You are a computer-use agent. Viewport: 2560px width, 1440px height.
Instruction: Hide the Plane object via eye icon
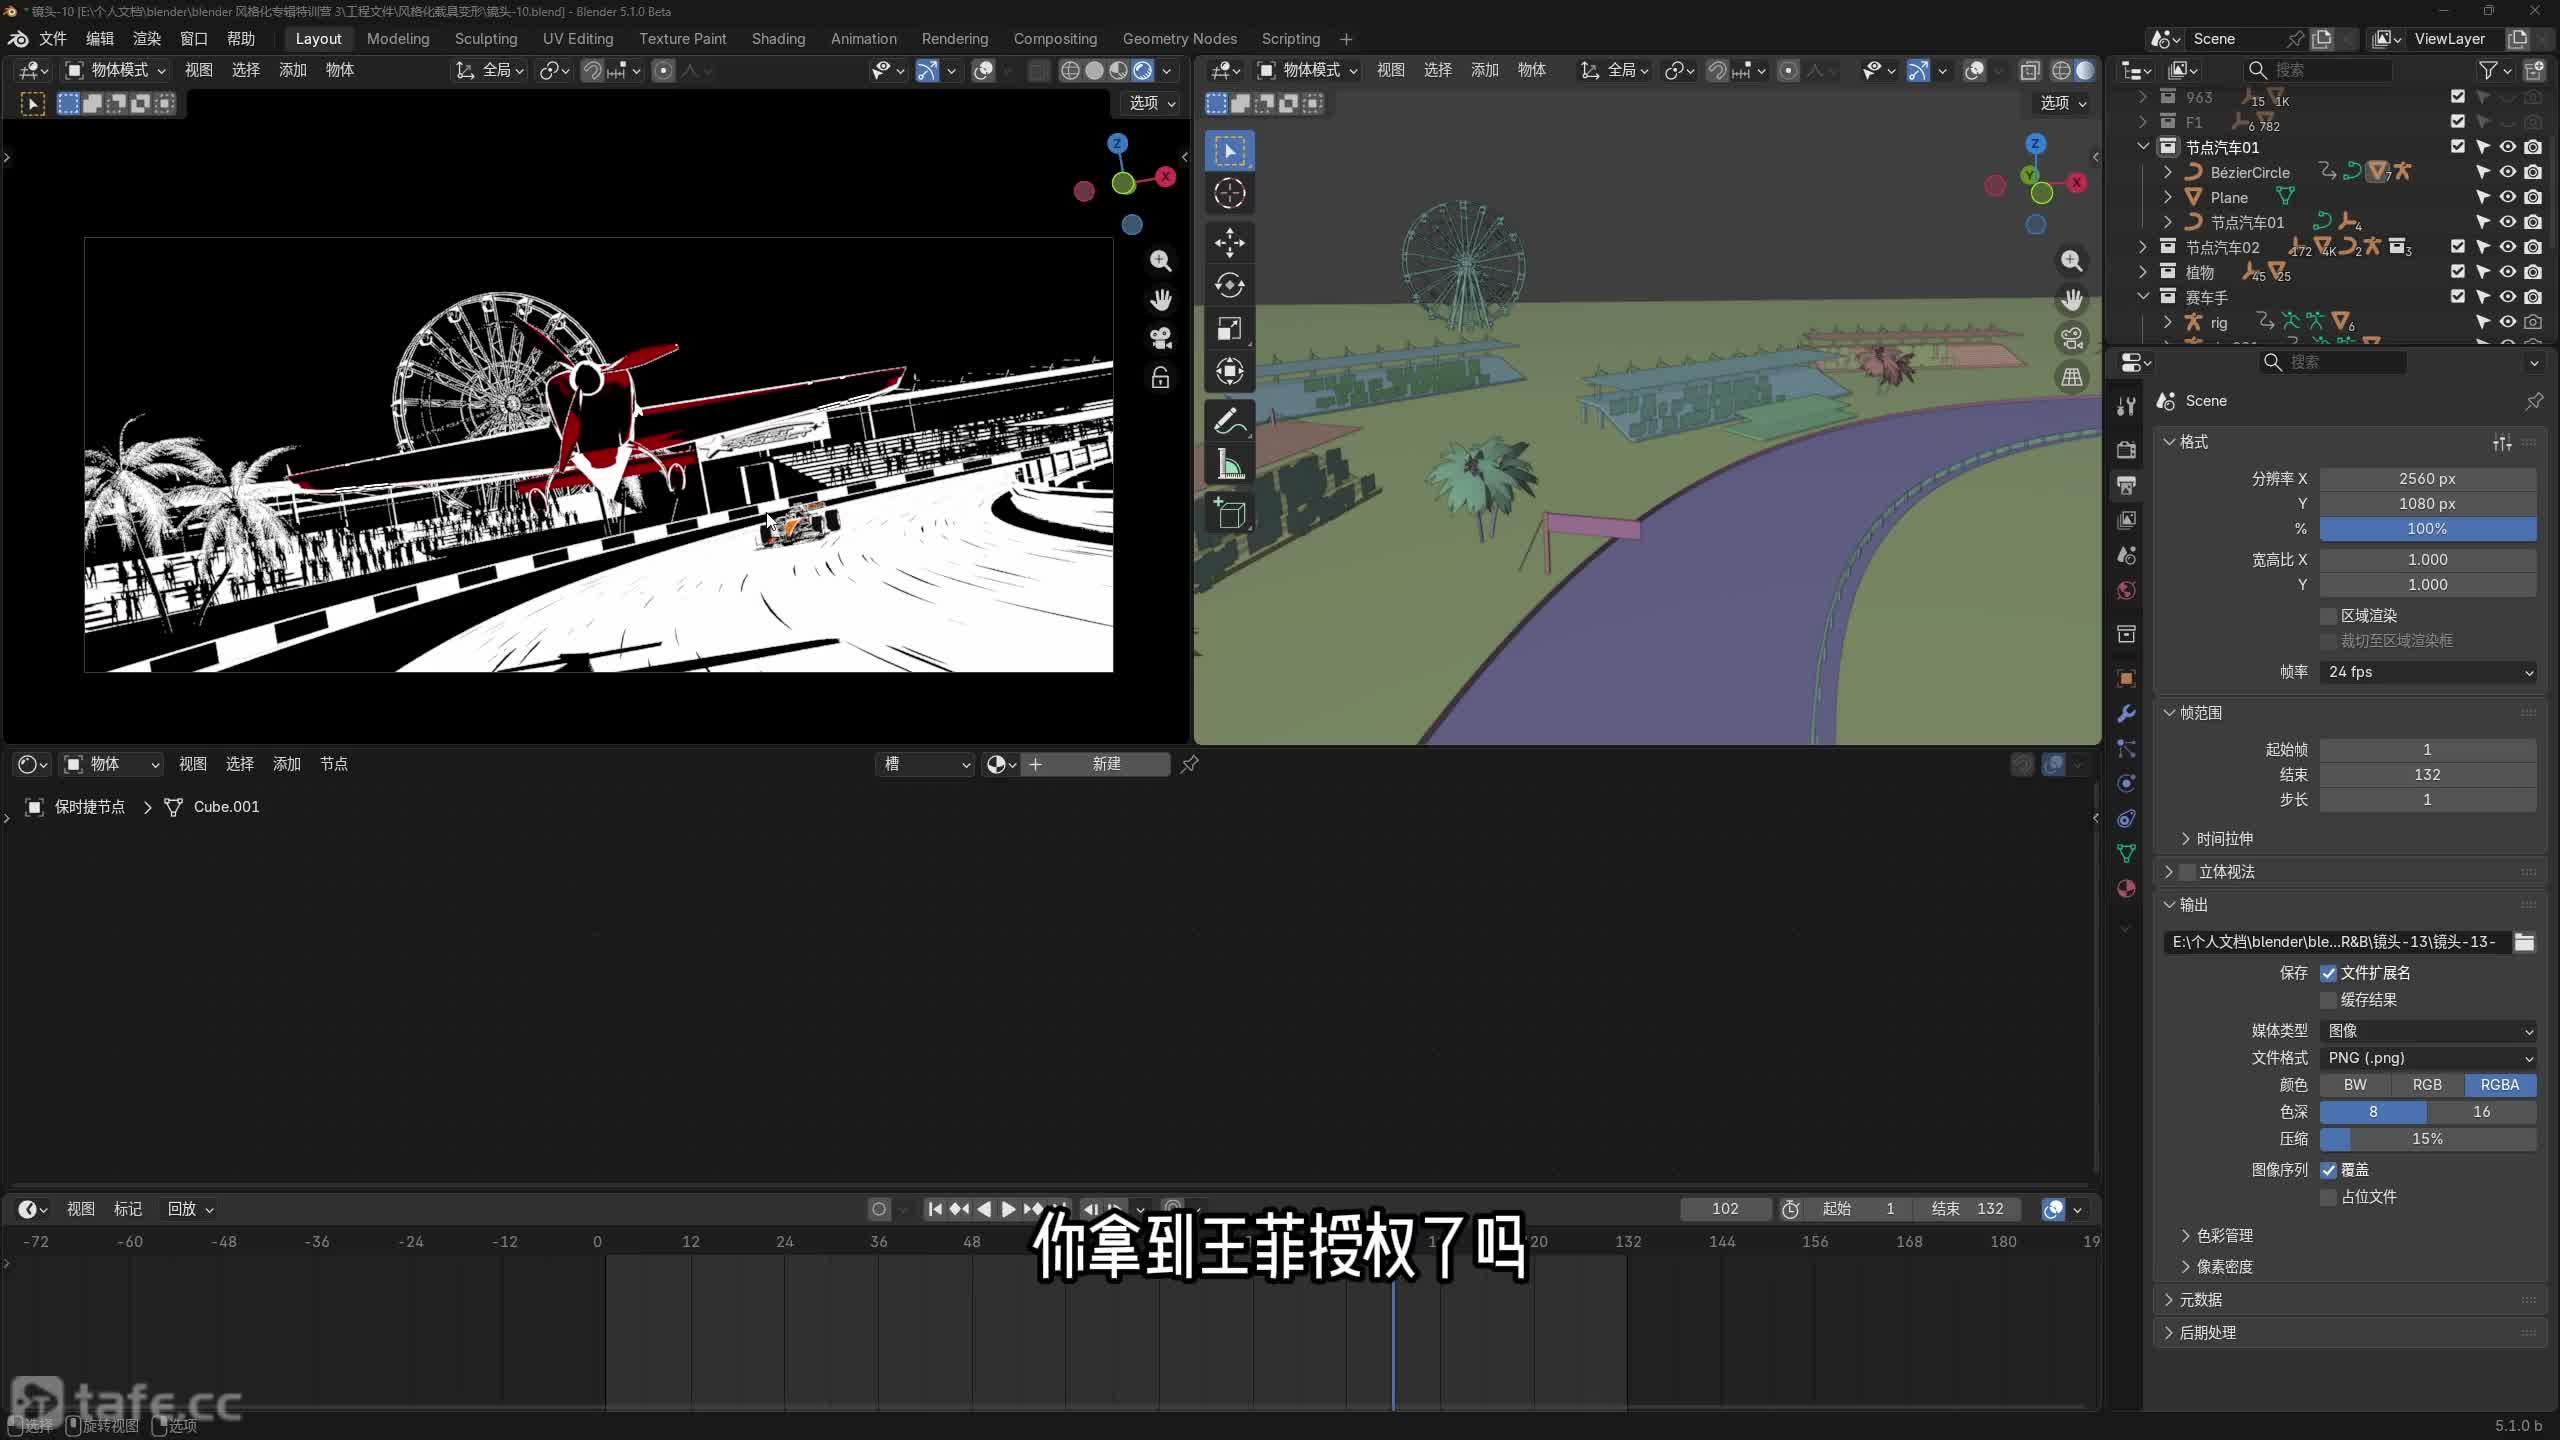coord(2507,197)
